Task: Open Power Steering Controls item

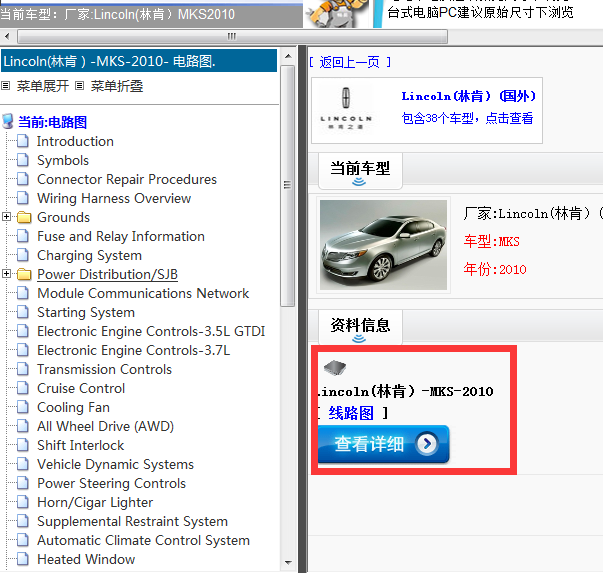Action: (x=112, y=483)
